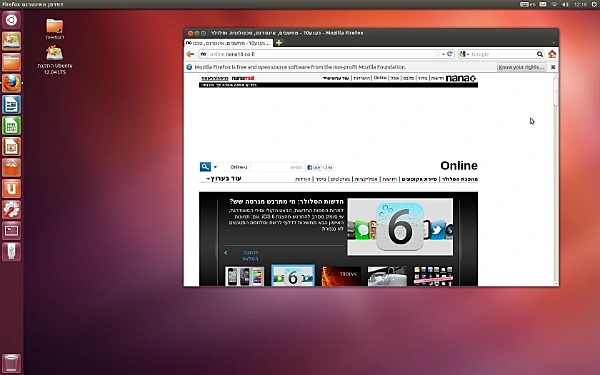Image resolution: width=600 pixels, height=375 pixels.
Task: Go back with Firefox's back arrow
Action: (190, 54)
